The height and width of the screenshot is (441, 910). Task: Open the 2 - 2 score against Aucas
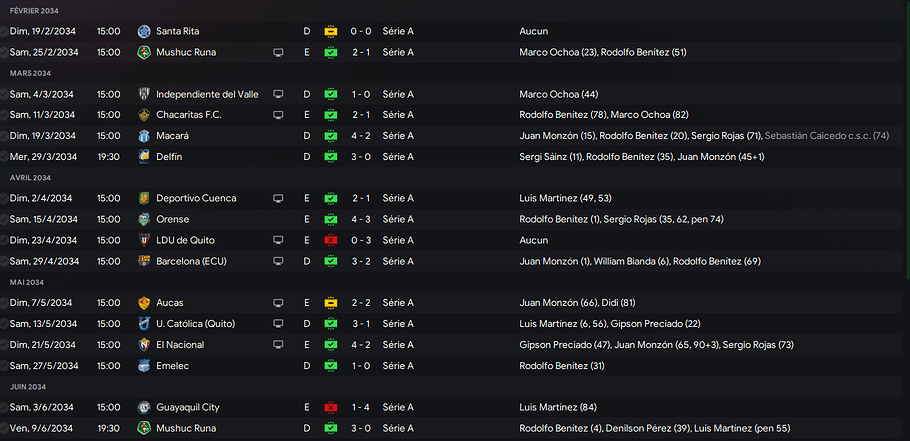361,303
